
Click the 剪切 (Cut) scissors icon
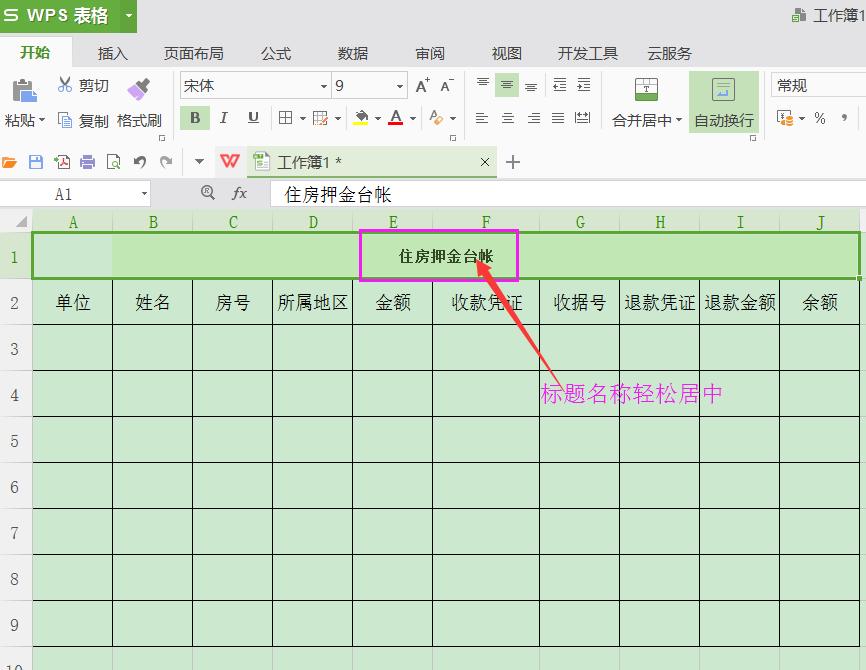65,85
